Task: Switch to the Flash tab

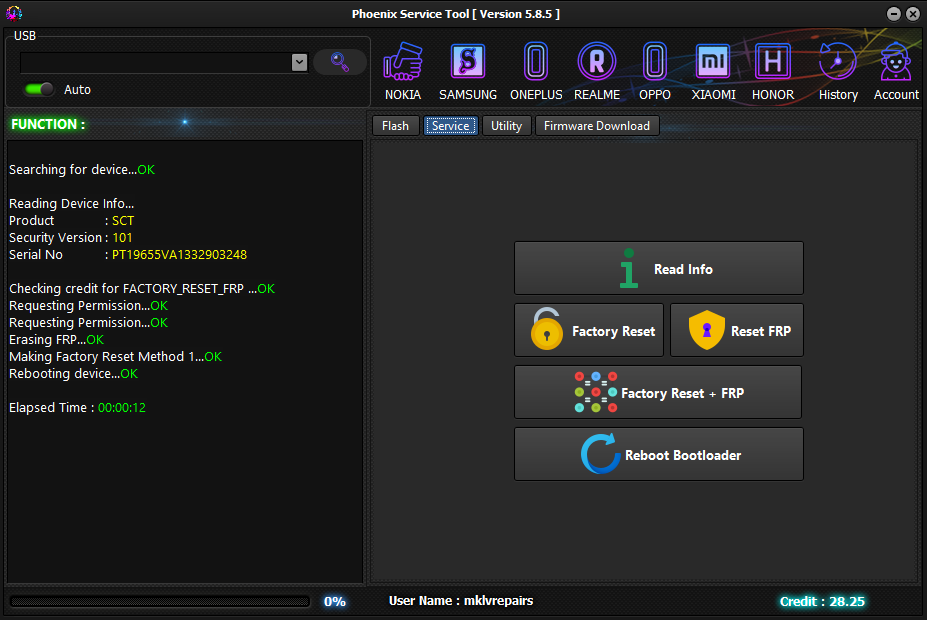Action: [395, 126]
